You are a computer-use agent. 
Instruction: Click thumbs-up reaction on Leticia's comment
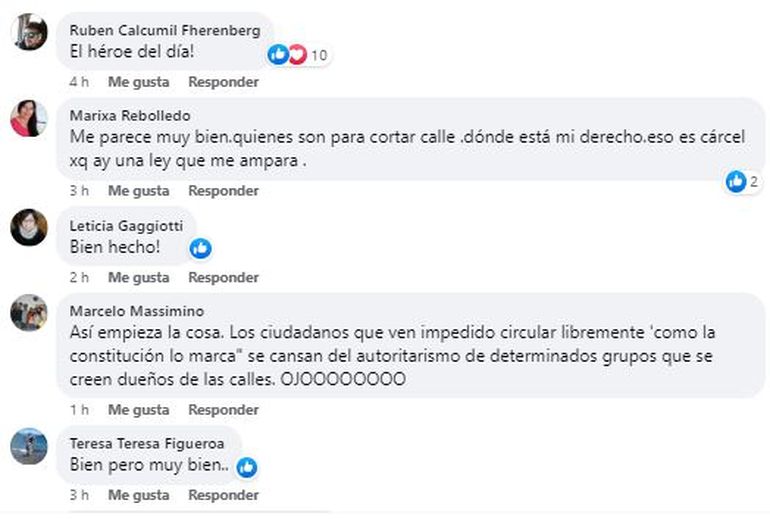coord(201,248)
